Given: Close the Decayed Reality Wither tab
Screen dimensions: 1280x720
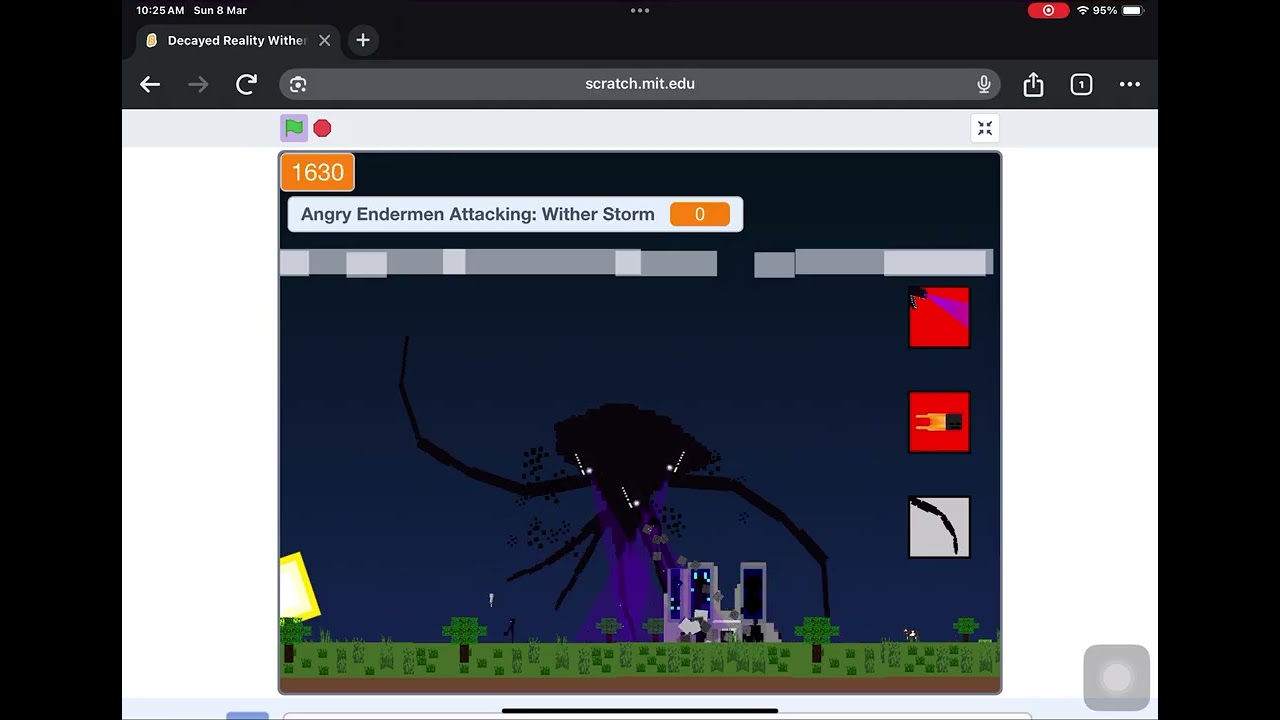Looking at the screenshot, I should pyautogui.click(x=324, y=40).
